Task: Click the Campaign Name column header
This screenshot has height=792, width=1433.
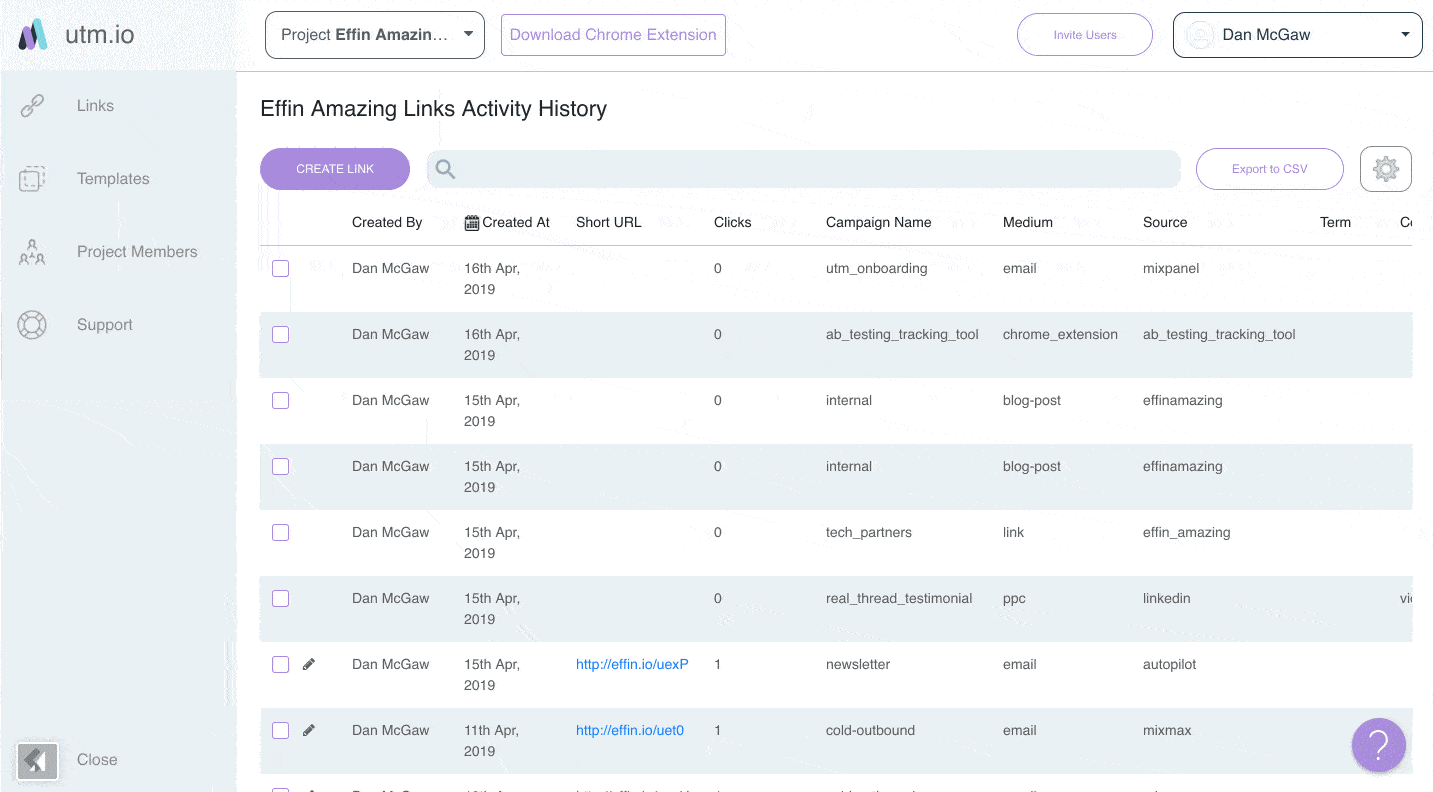Action: [879, 222]
